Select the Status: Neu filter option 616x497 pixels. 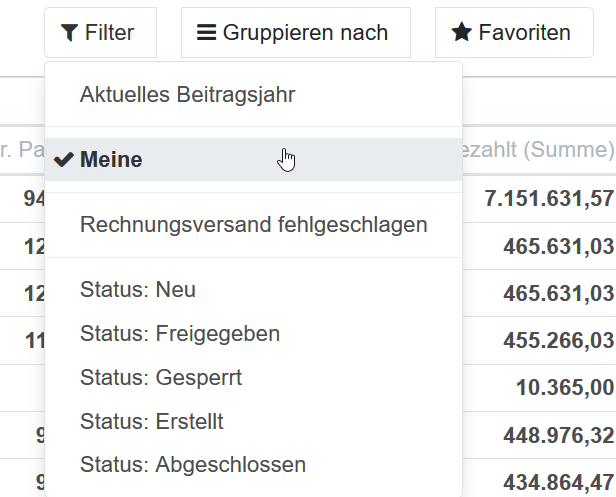point(138,290)
